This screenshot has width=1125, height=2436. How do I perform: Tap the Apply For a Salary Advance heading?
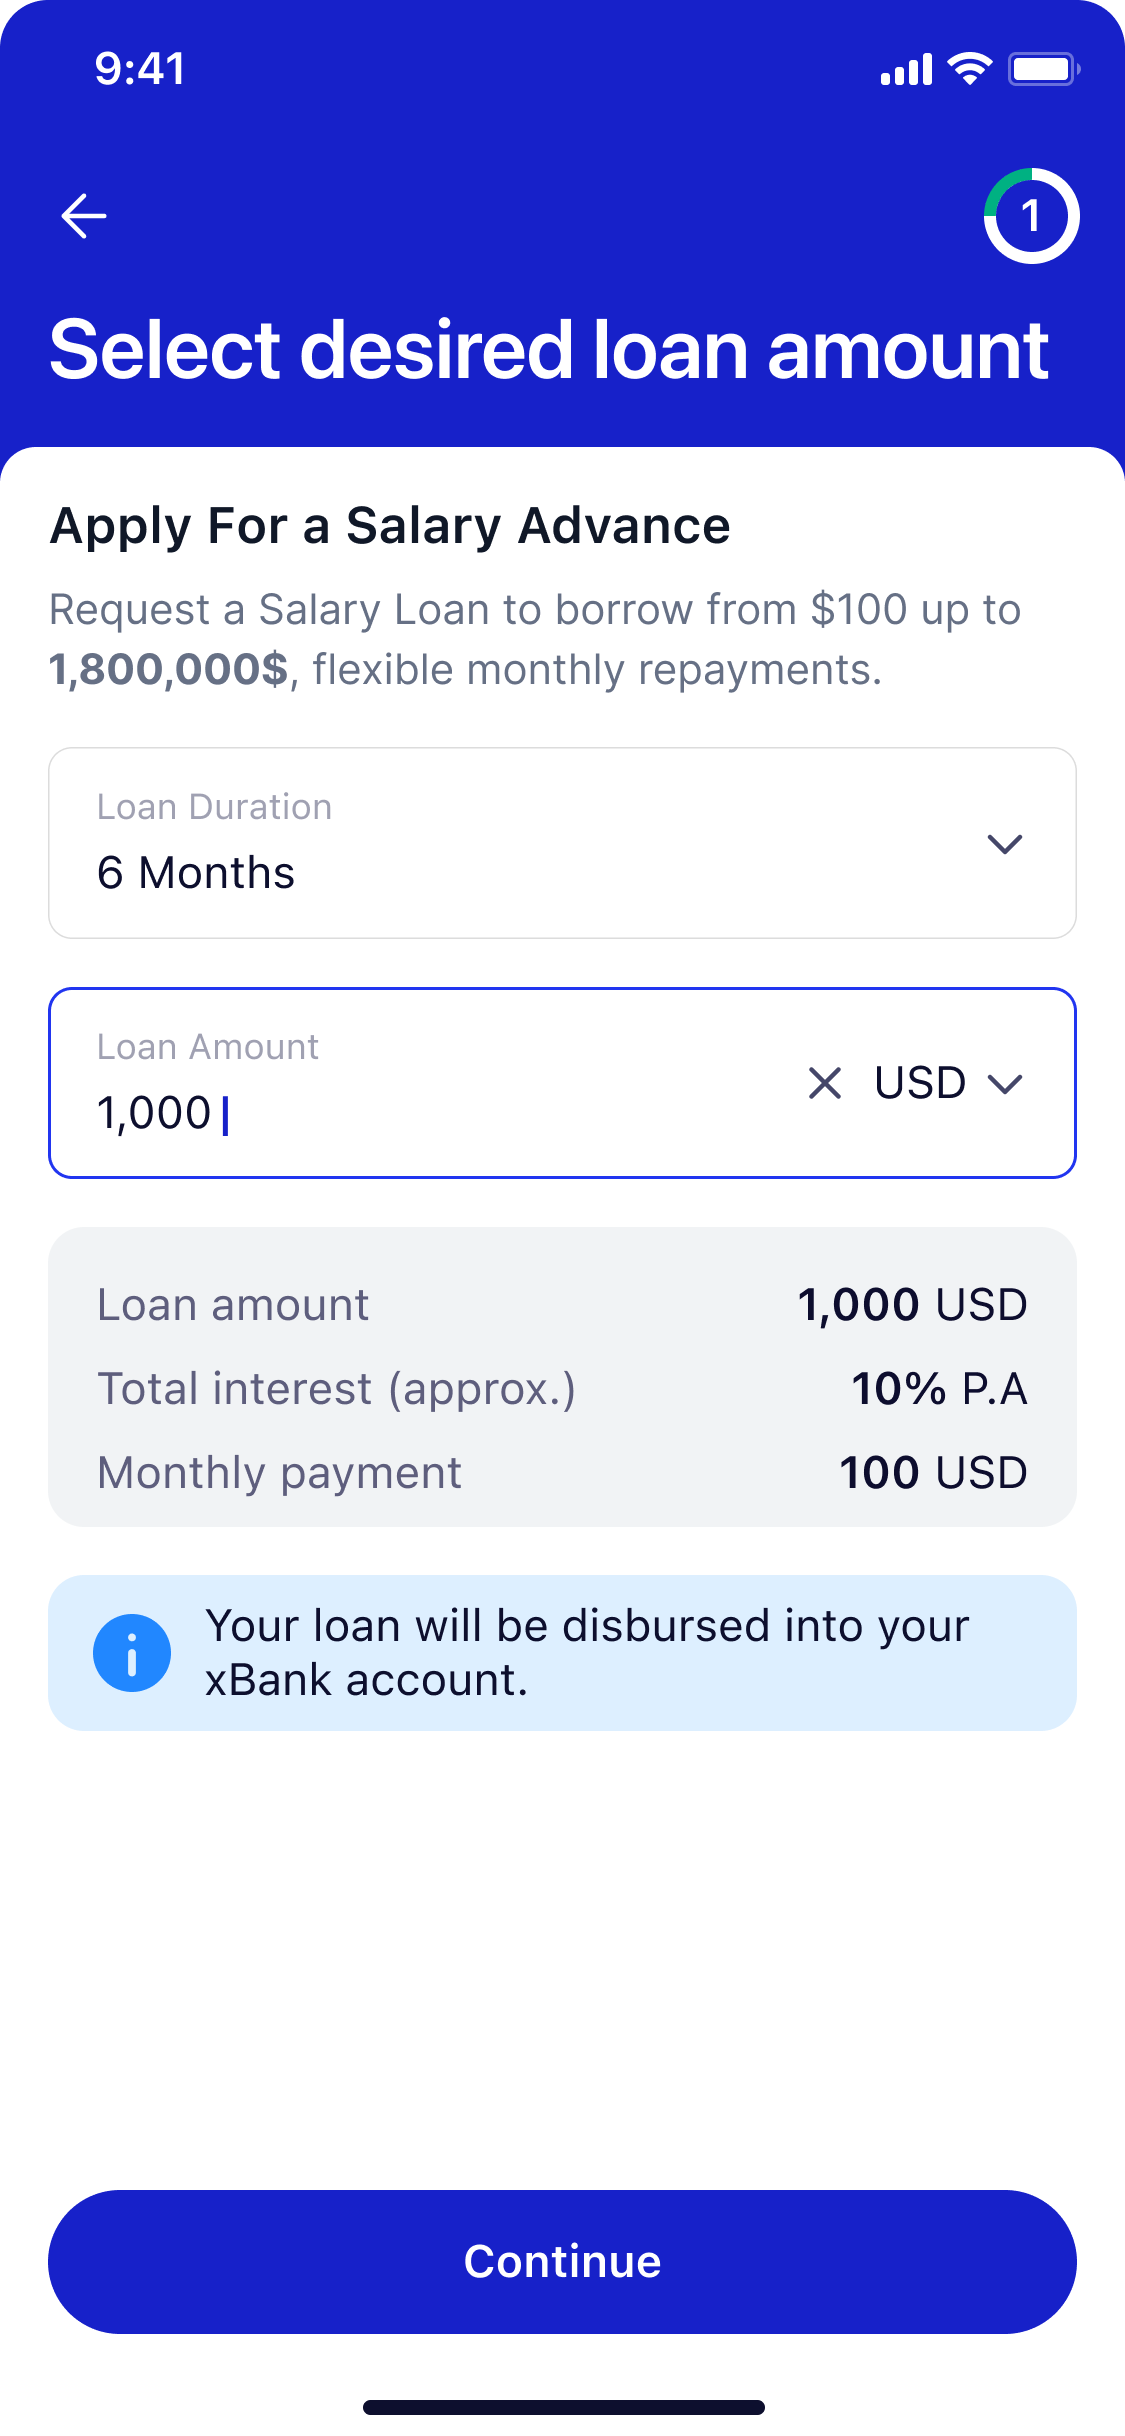pos(390,526)
